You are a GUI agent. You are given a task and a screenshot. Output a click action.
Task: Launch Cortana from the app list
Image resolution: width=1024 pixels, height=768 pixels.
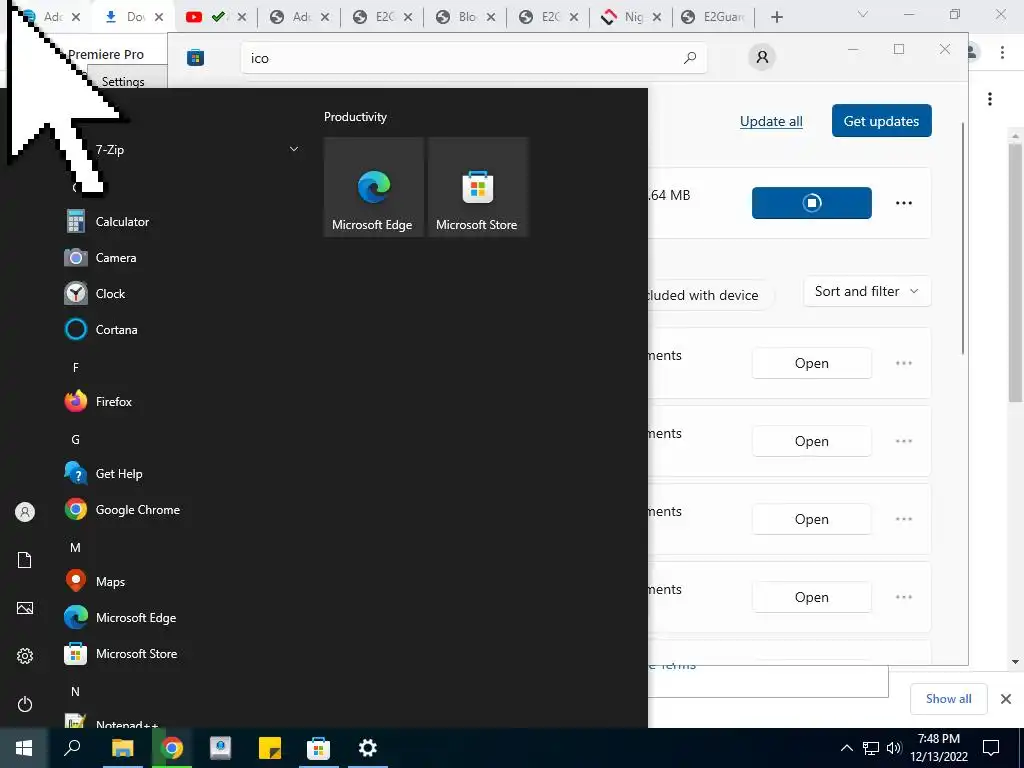(116, 329)
